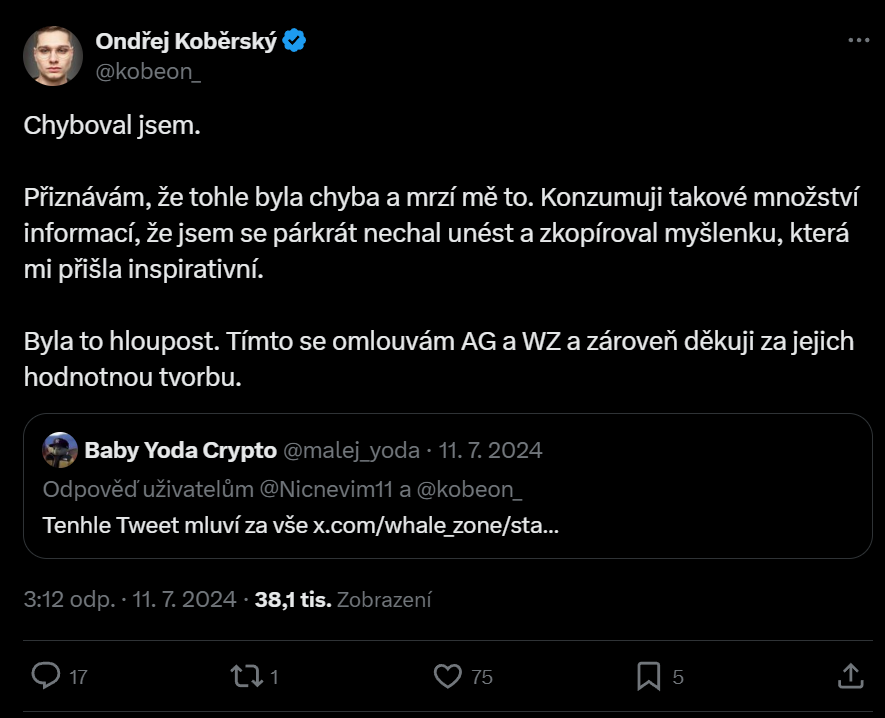Click the @malej_yoda handle

[352, 450]
